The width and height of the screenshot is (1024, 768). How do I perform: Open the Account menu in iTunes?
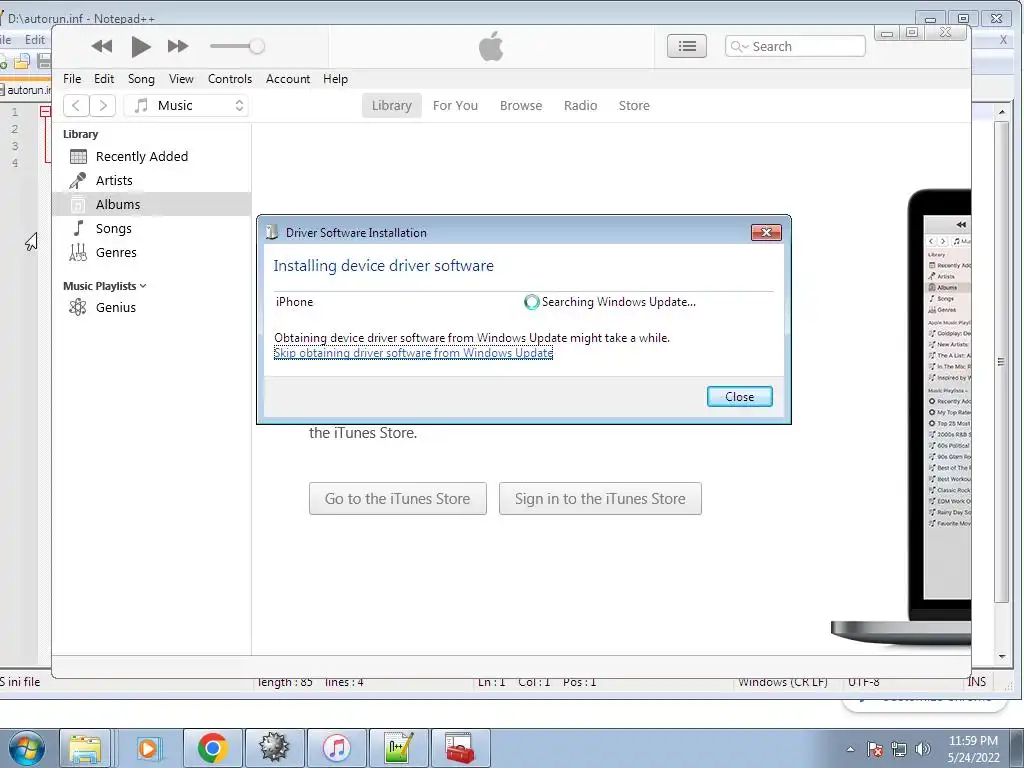click(x=288, y=79)
